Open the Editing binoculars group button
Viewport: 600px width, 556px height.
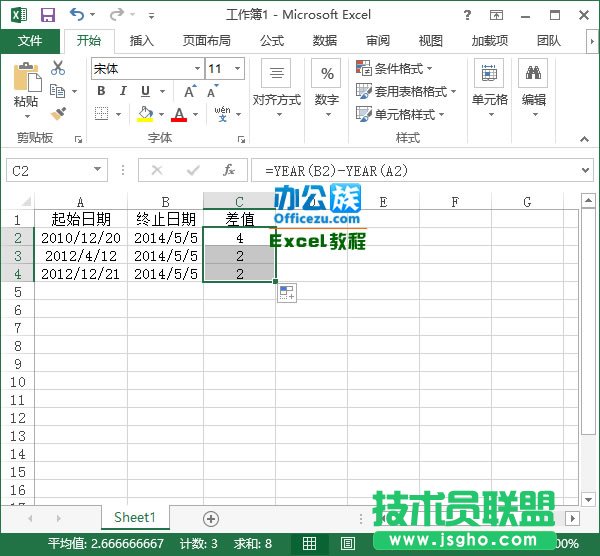pos(533,89)
